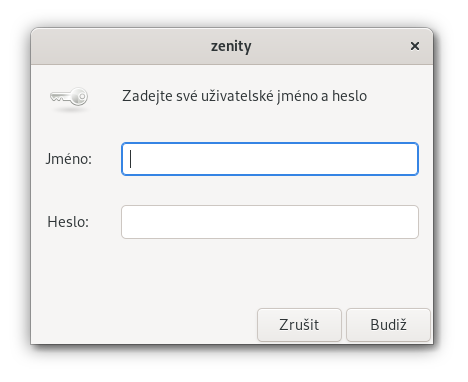468x382 pixels.
Task: Focus the Heslo password field
Action: [270, 222]
